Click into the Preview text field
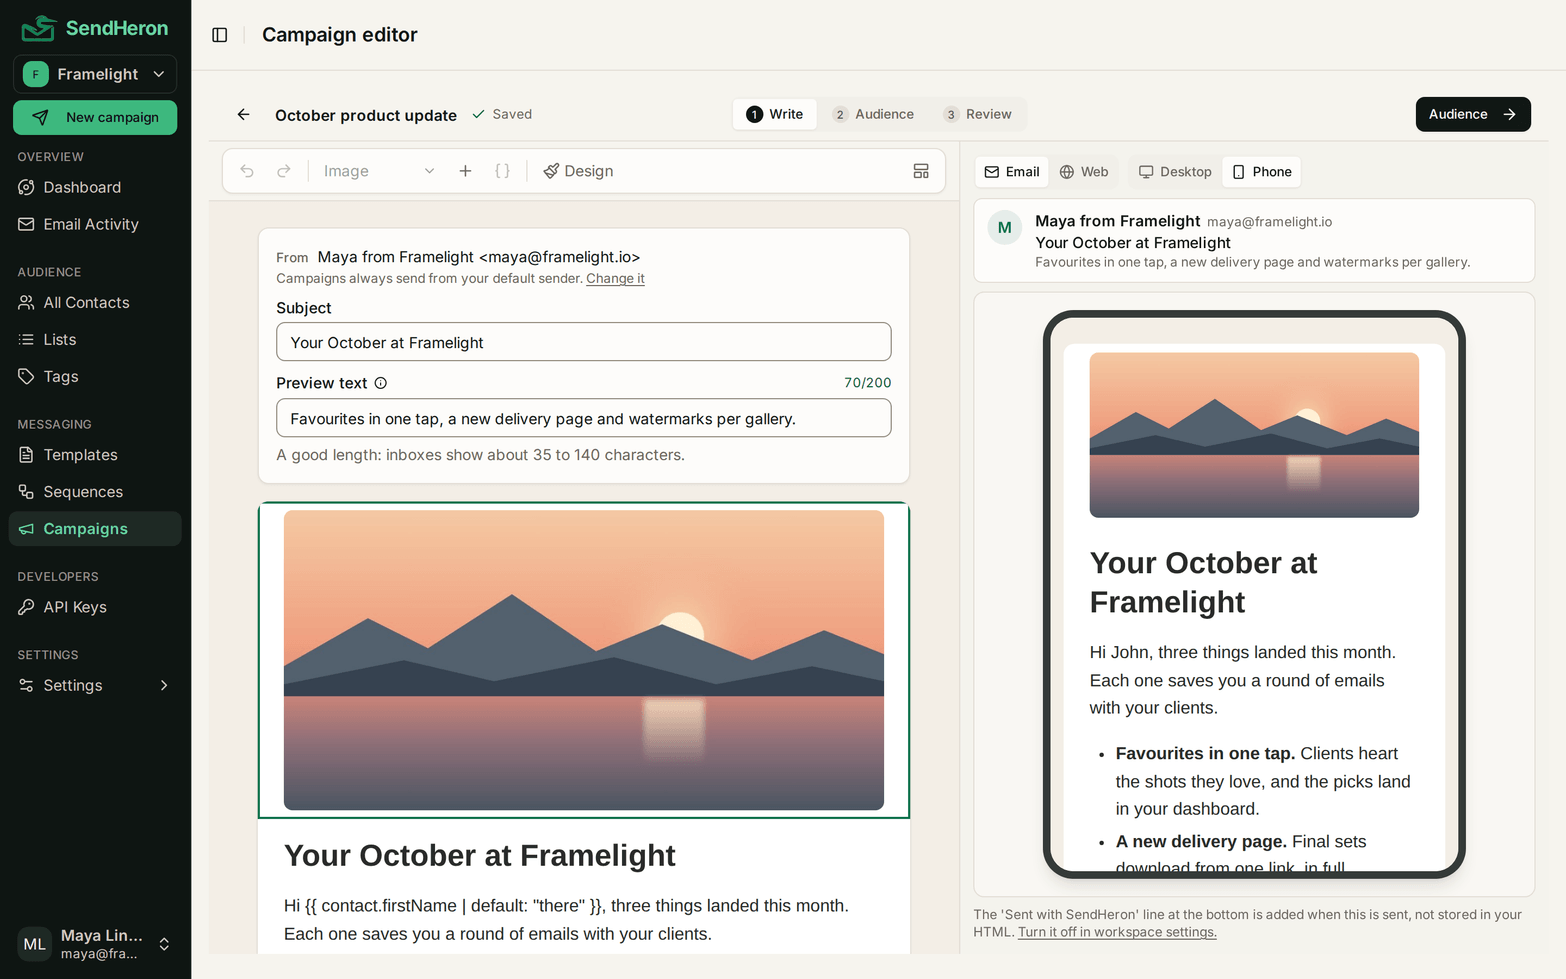The width and height of the screenshot is (1566, 979). 584,418
